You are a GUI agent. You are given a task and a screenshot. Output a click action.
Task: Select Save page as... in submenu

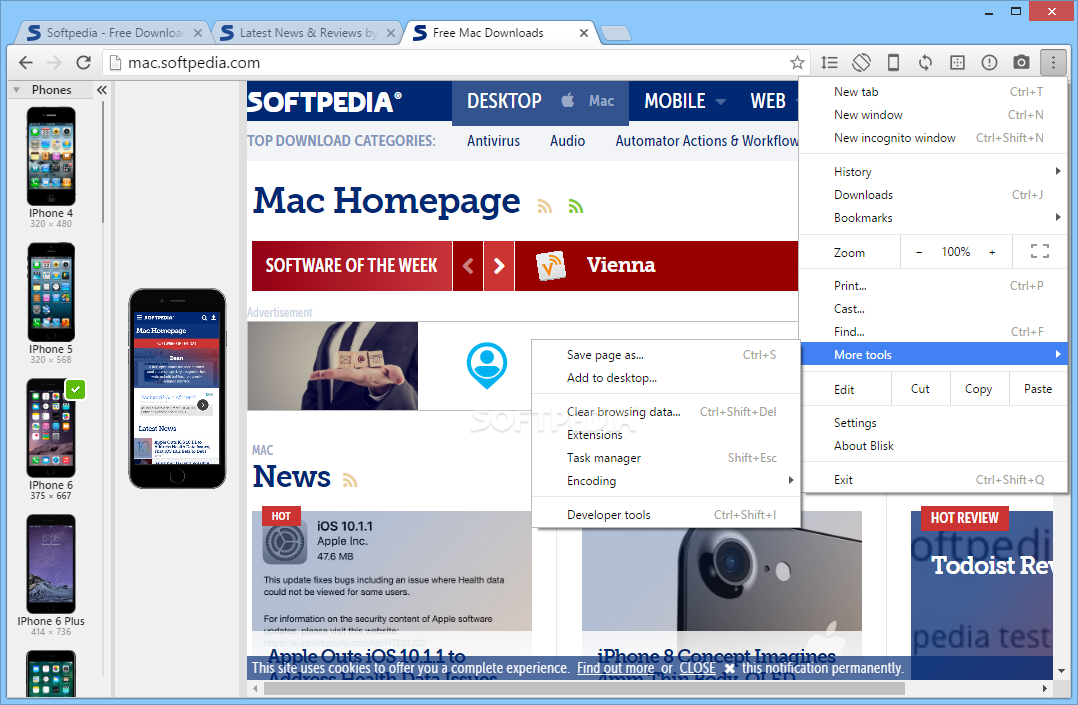666,355
